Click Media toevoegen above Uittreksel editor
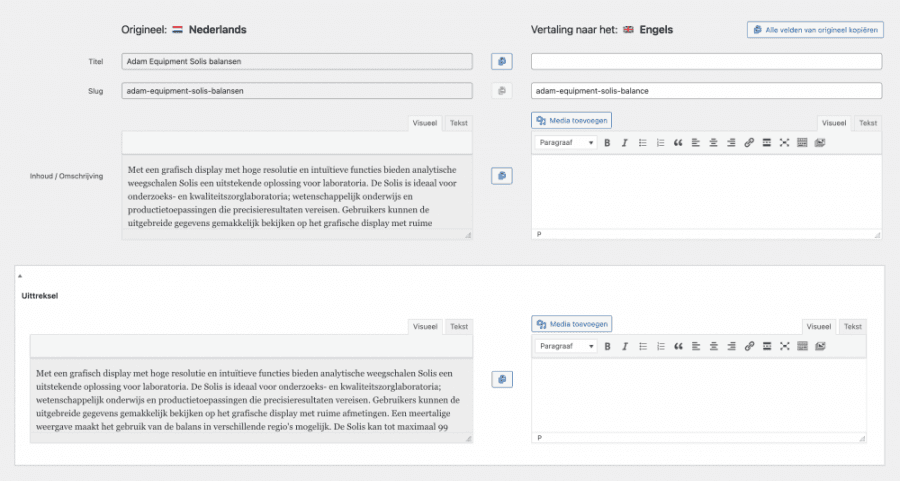This screenshot has width=900, height=481. [572, 324]
